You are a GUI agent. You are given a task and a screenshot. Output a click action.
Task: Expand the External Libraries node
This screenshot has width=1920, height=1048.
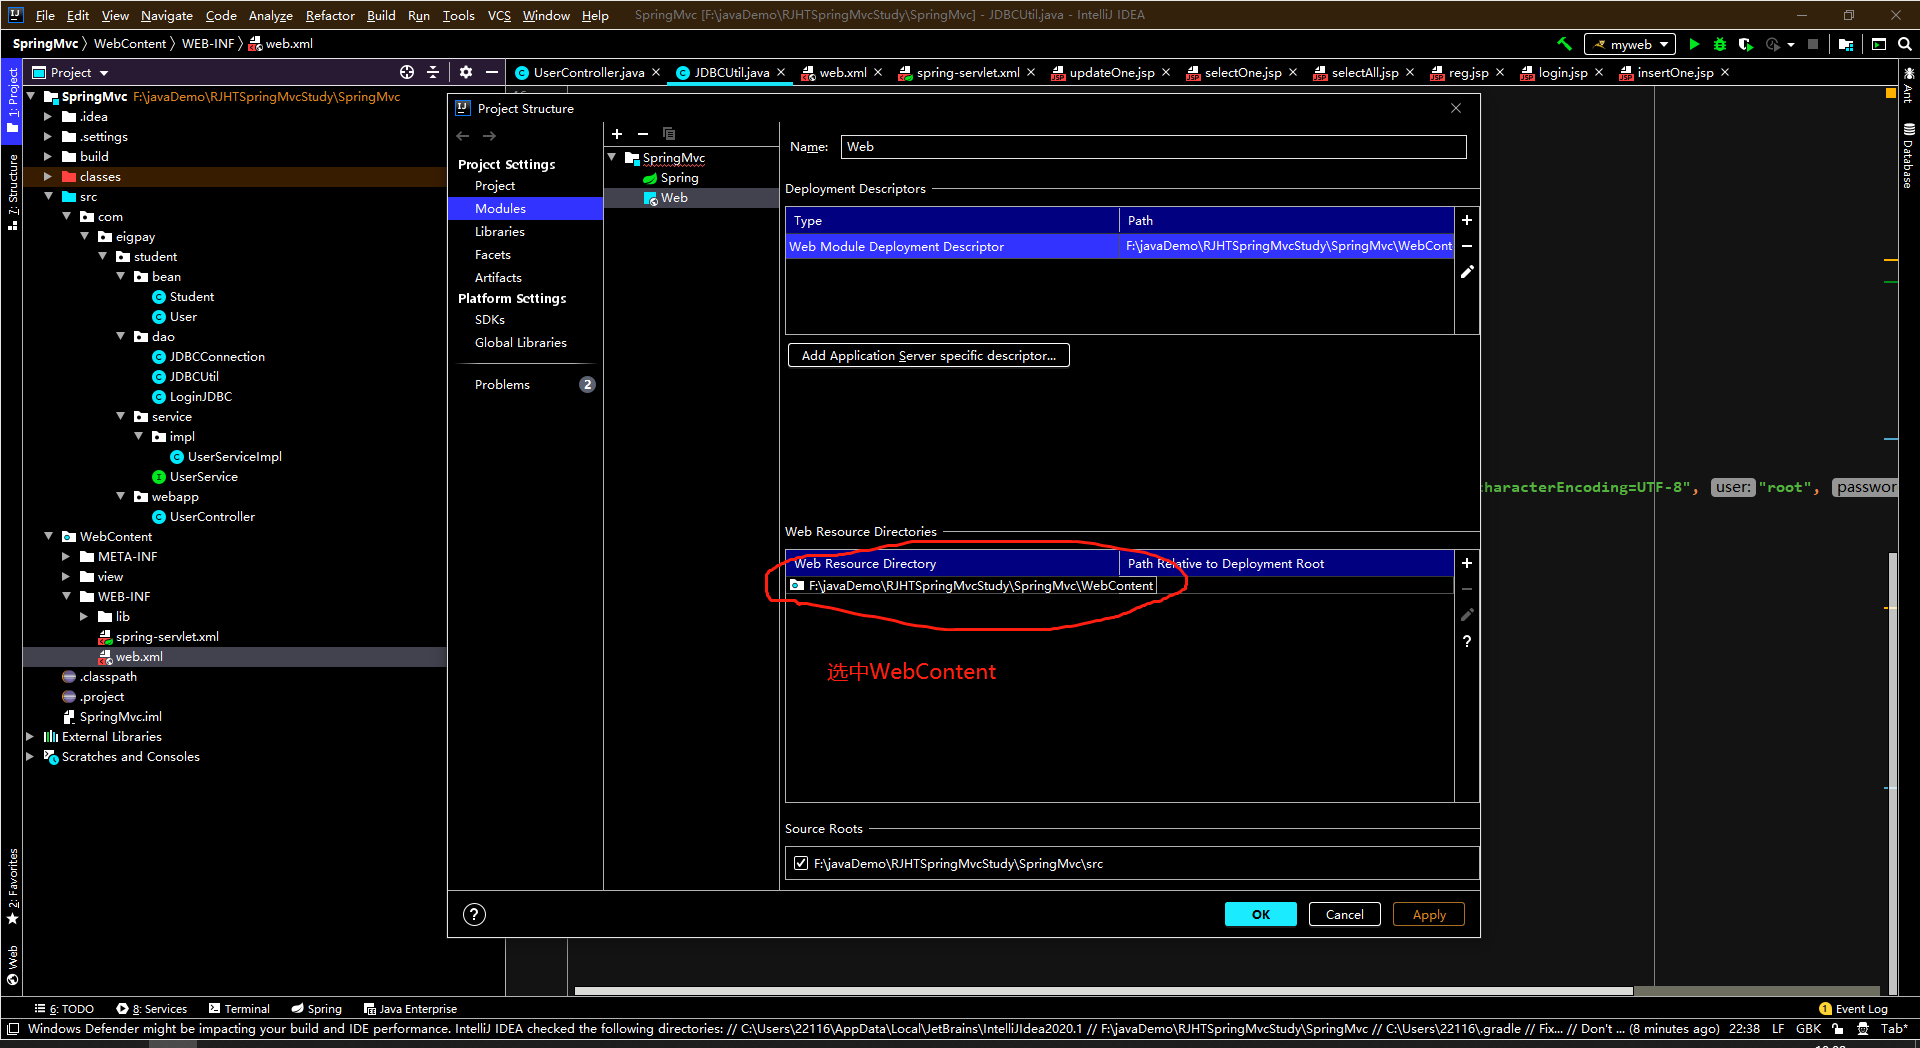pyautogui.click(x=31, y=736)
